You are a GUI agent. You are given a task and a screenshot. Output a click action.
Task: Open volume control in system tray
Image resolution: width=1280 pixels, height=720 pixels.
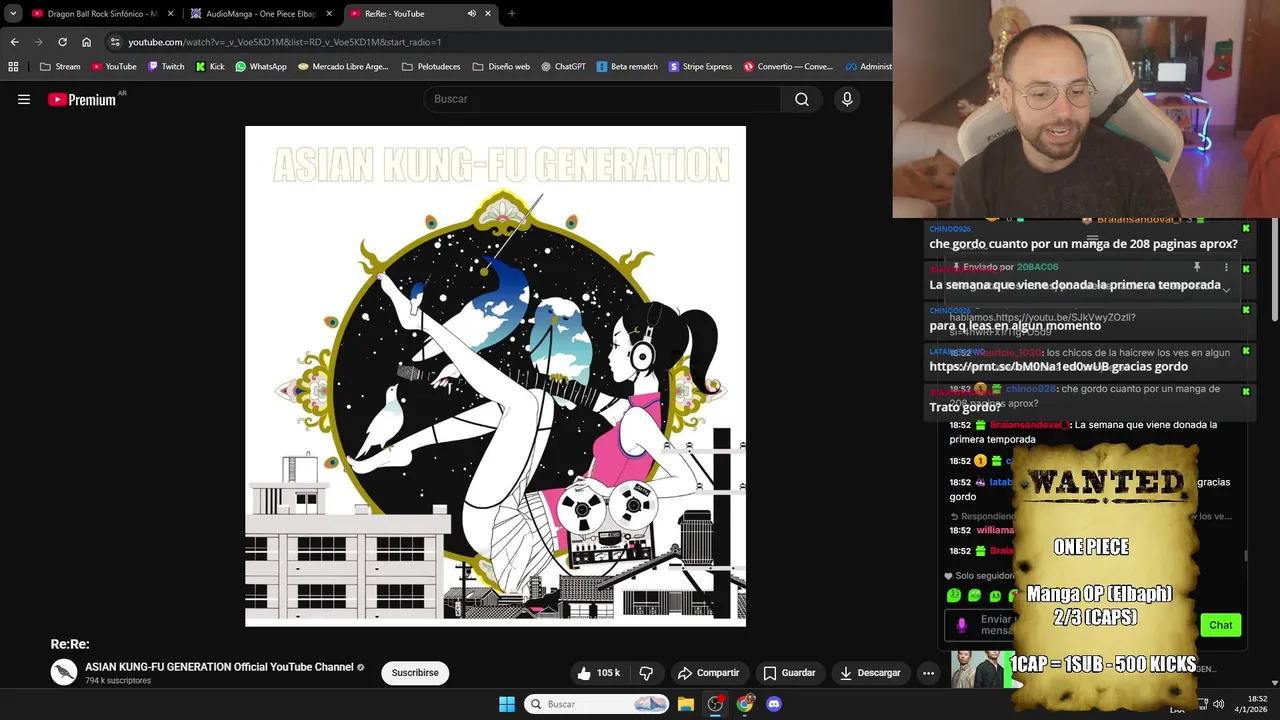click(x=1218, y=704)
